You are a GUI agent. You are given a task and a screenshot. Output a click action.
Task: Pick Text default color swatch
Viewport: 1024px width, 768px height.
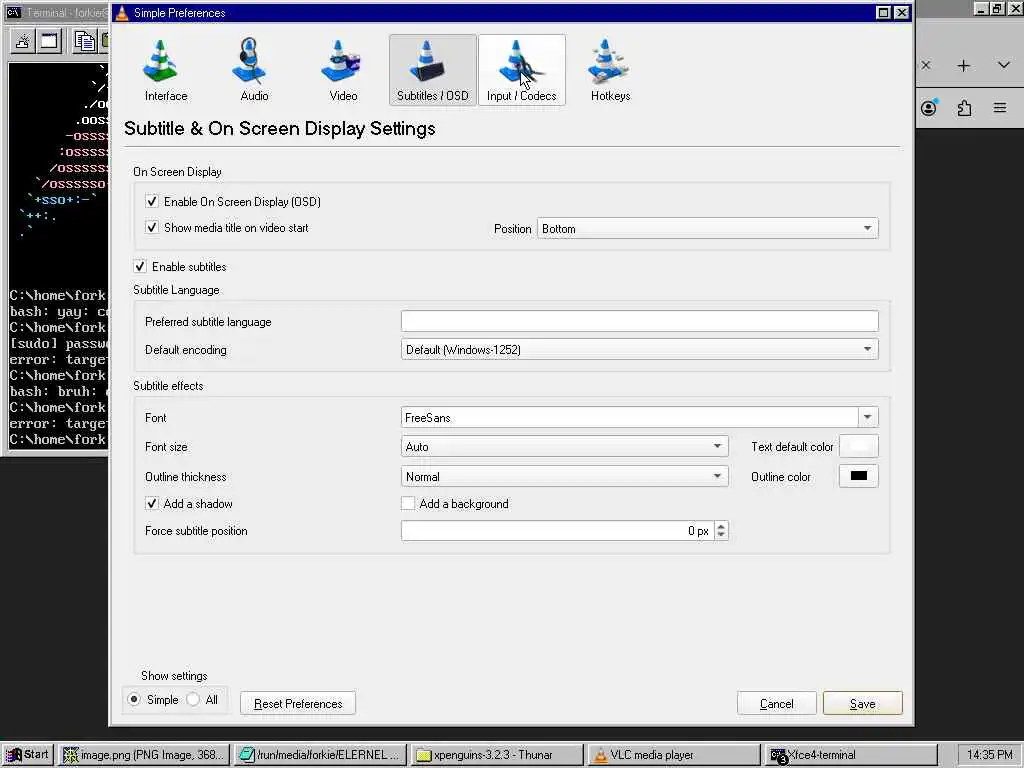(858, 447)
